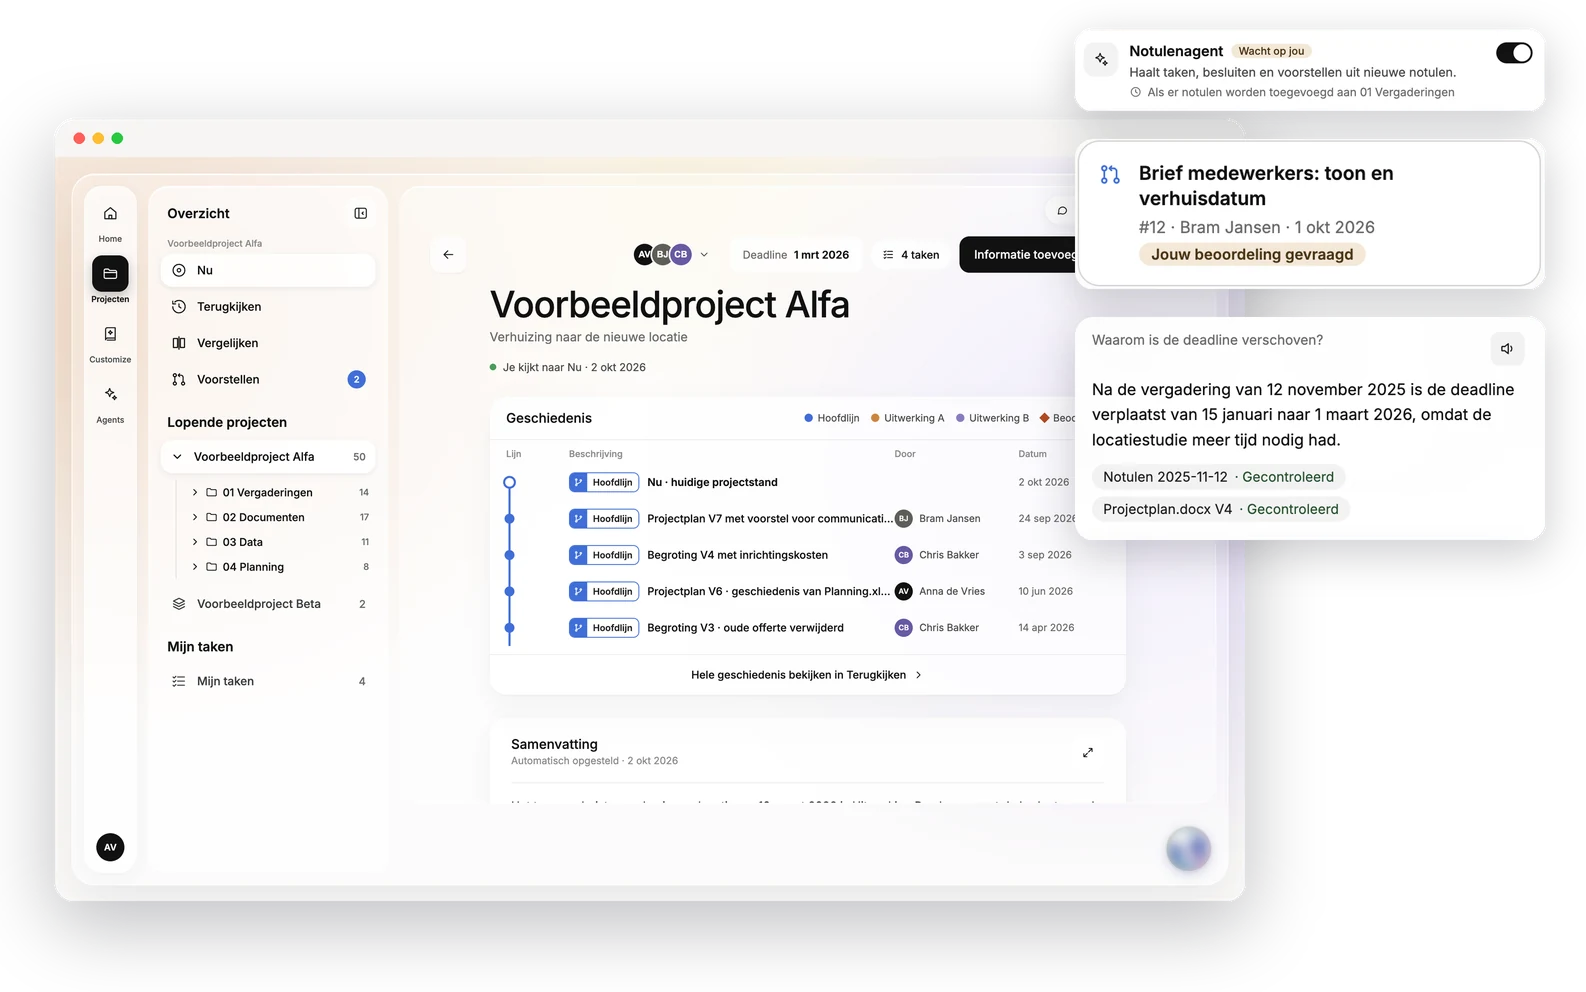Screen dimensions: 1586x992
Task: Click the Hoofdlijn badge in Begroting V4 row
Action: click(x=604, y=555)
